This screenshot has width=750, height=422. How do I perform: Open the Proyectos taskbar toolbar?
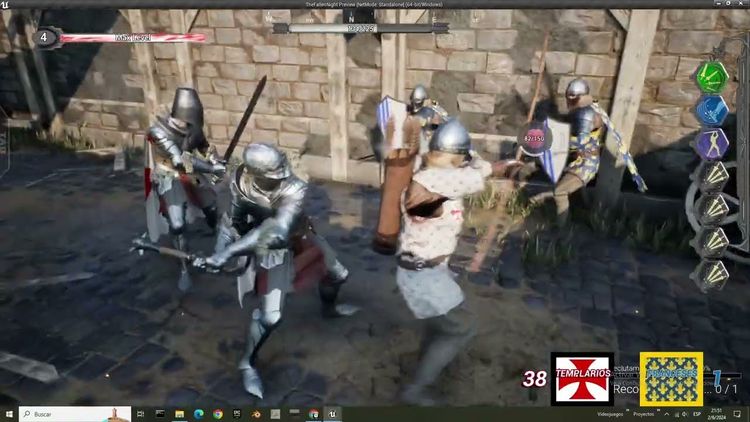643,414
